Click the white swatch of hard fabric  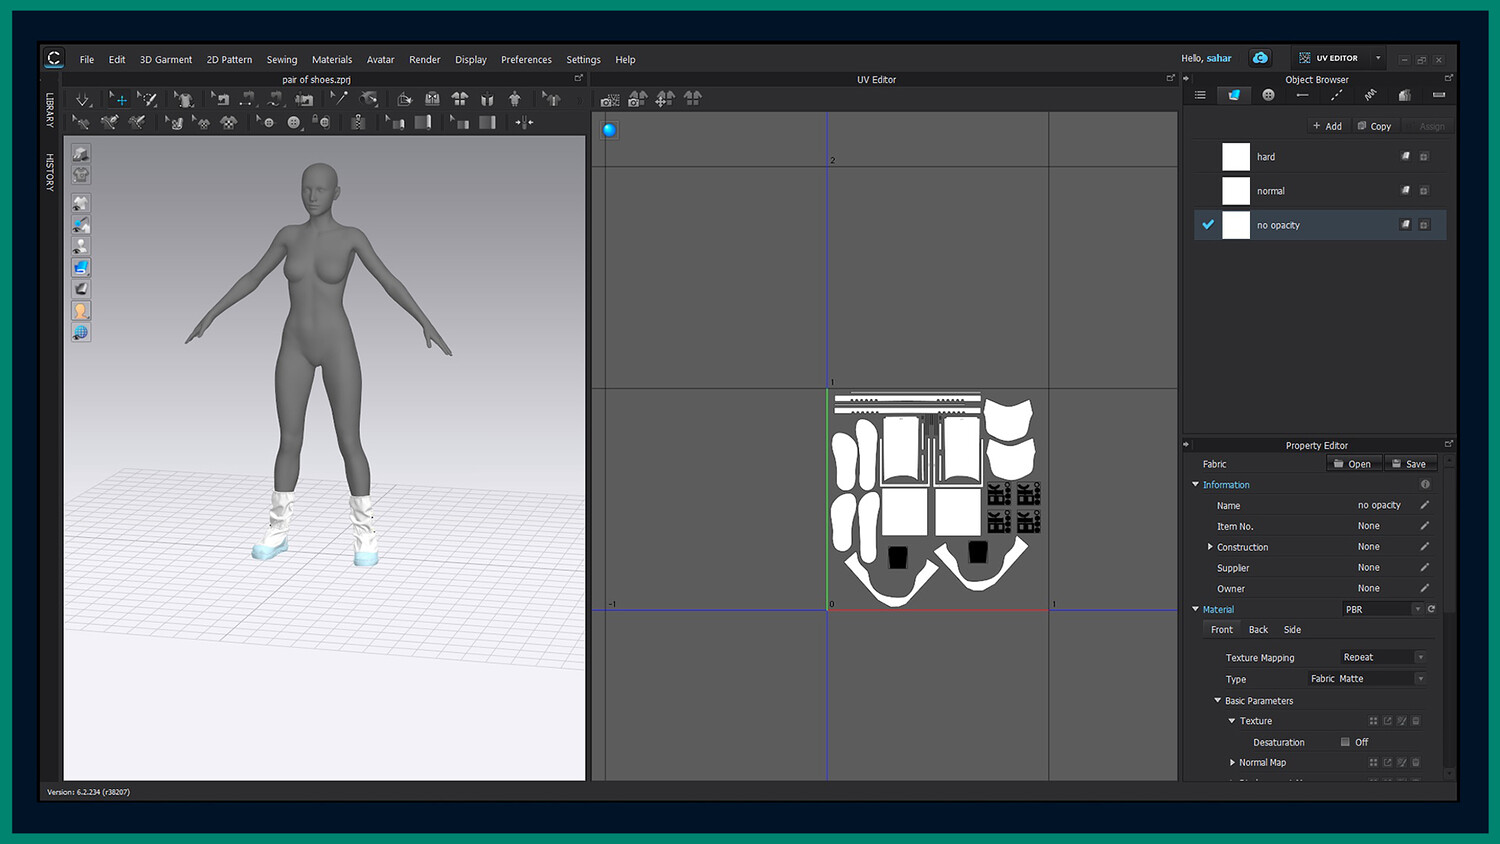1236,157
